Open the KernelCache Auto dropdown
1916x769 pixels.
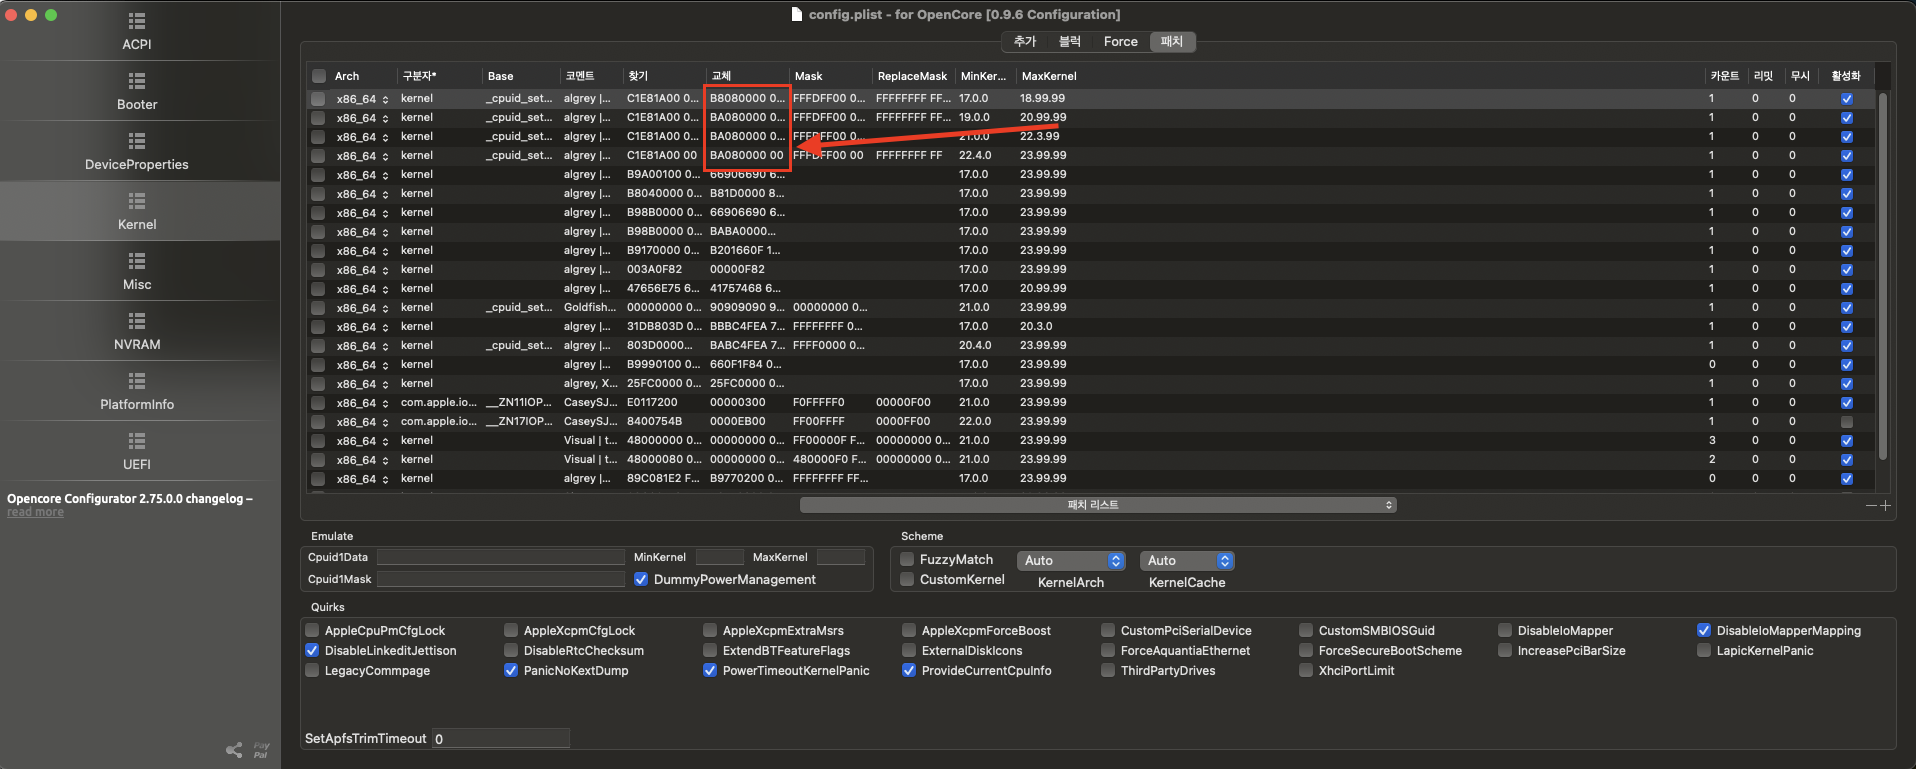1187,561
